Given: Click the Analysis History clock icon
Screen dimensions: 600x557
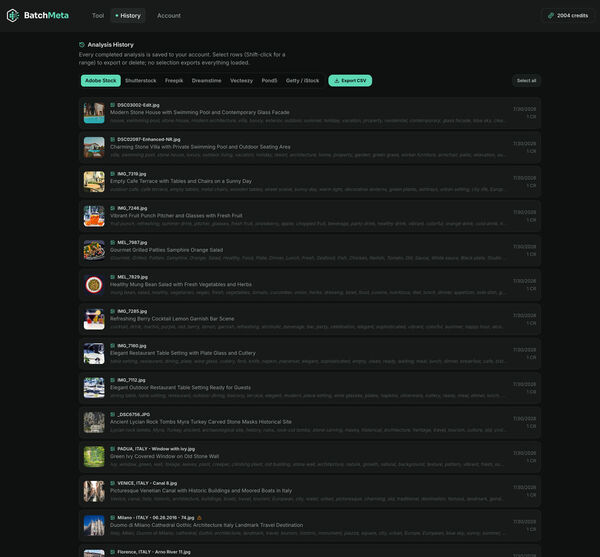Looking at the screenshot, I should pyautogui.click(x=82, y=45).
